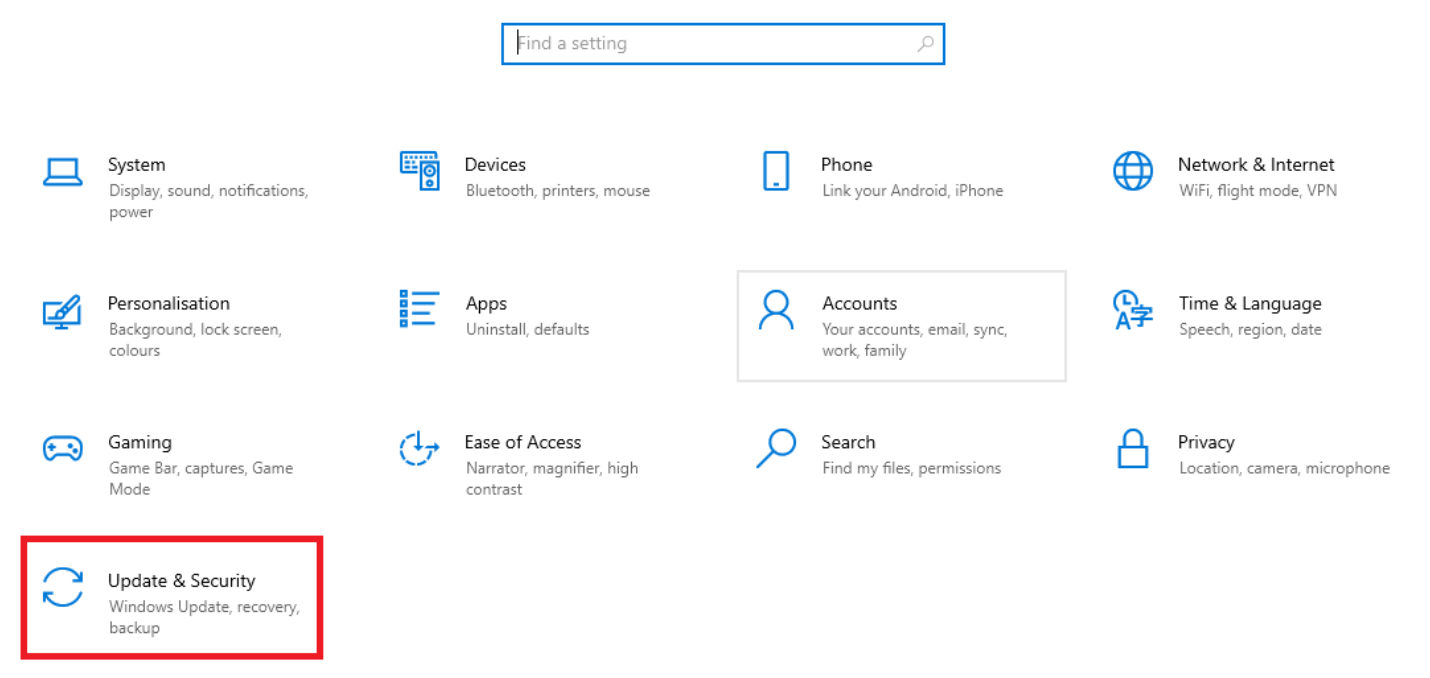1430x678 pixels.
Task: Click the Accounts person icon
Action: point(776,310)
